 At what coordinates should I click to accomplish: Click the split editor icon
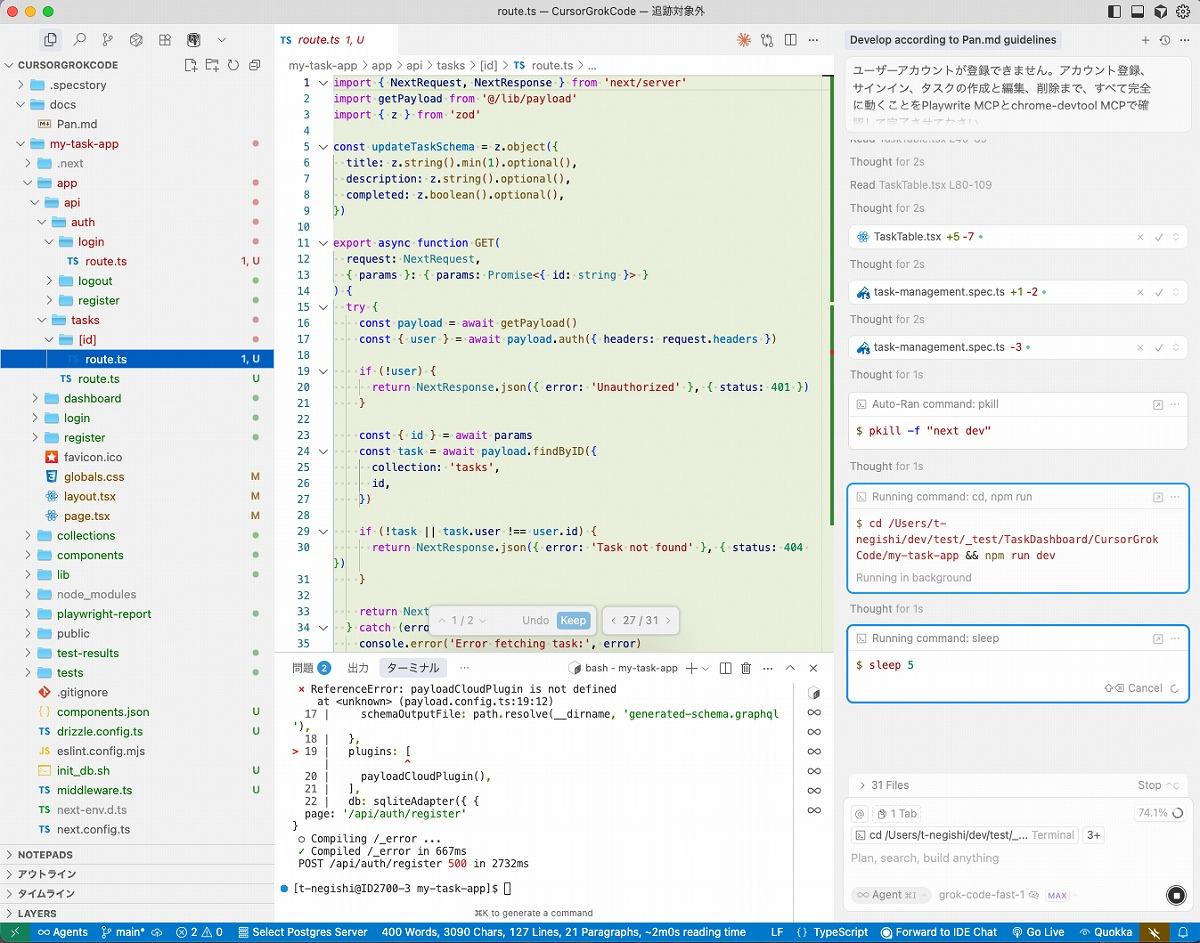[790, 40]
